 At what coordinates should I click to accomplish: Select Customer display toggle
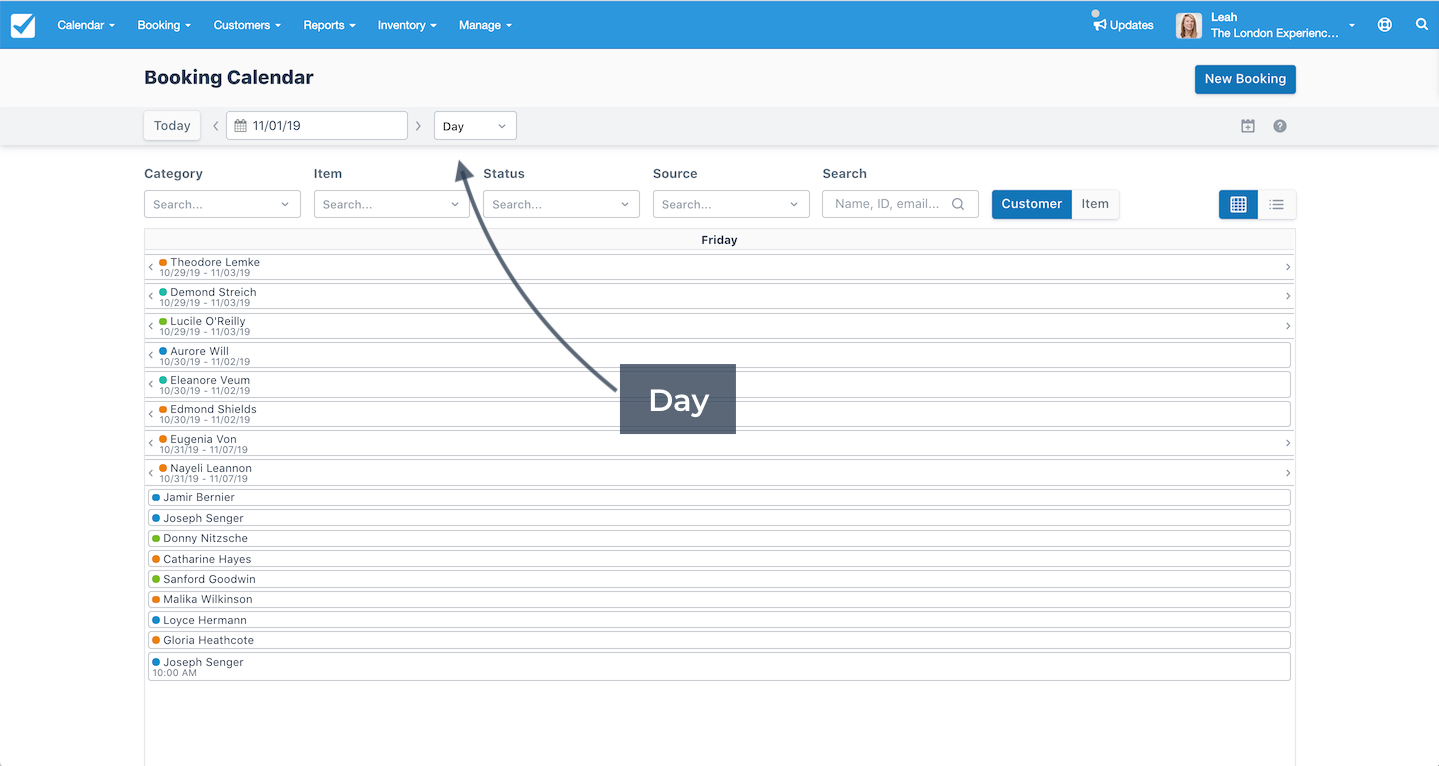[1031, 204]
